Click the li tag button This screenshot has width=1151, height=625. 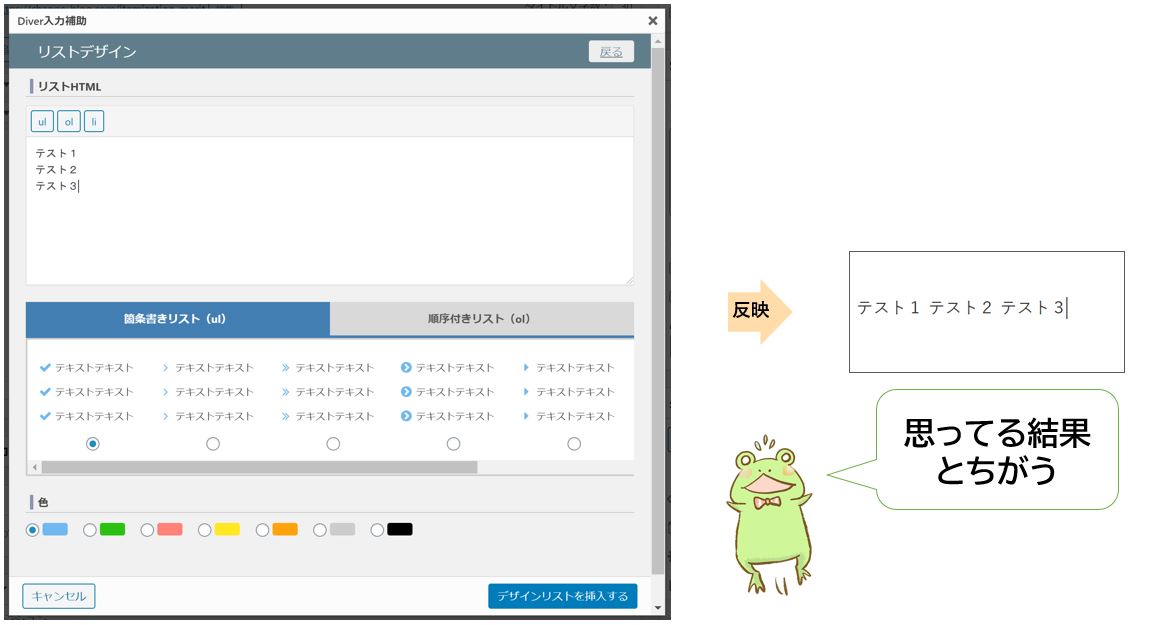pos(94,122)
